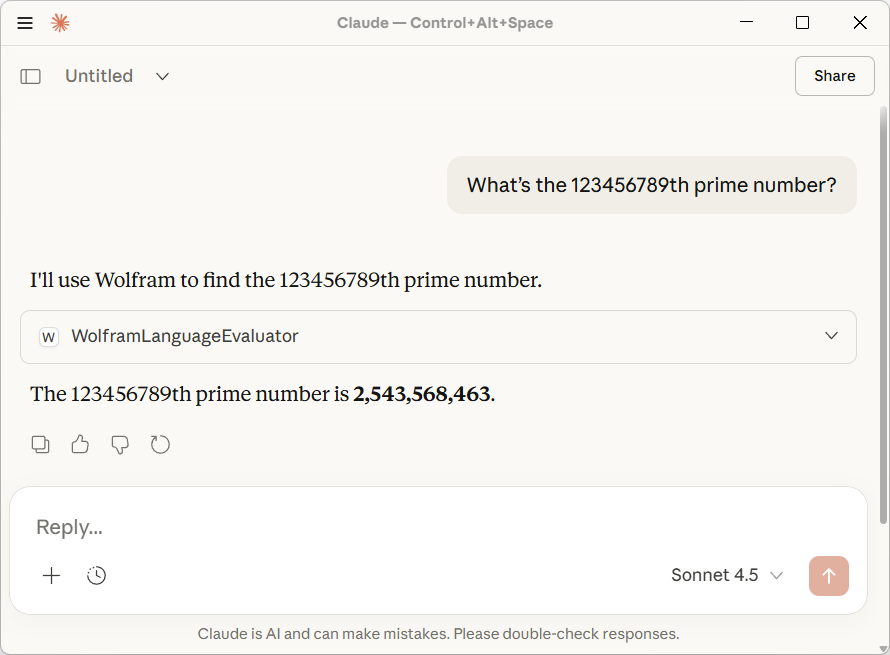Image resolution: width=890 pixels, height=655 pixels.
Task: Click the vertical scrollbar on the right
Action: point(882,310)
